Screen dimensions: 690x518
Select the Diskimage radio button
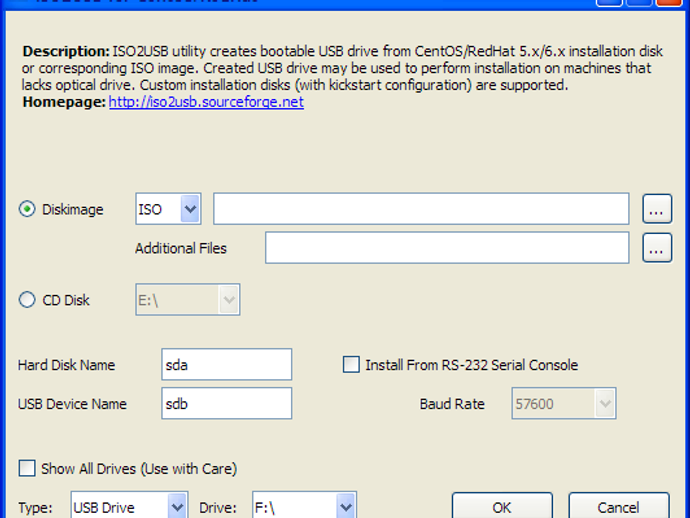tap(27, 209)
